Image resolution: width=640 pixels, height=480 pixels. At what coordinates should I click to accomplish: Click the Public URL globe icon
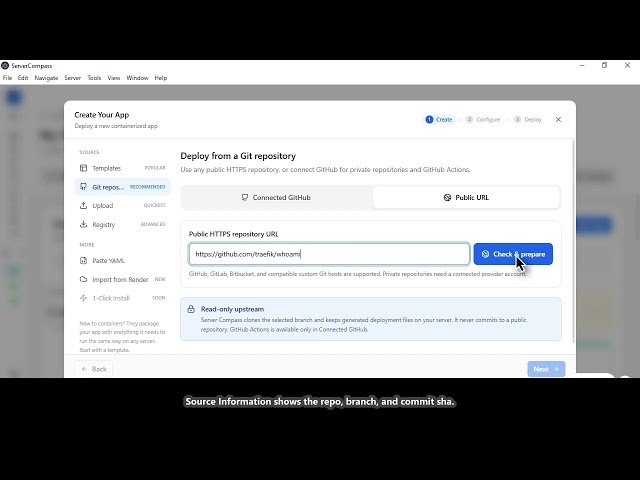click(447, 198)
